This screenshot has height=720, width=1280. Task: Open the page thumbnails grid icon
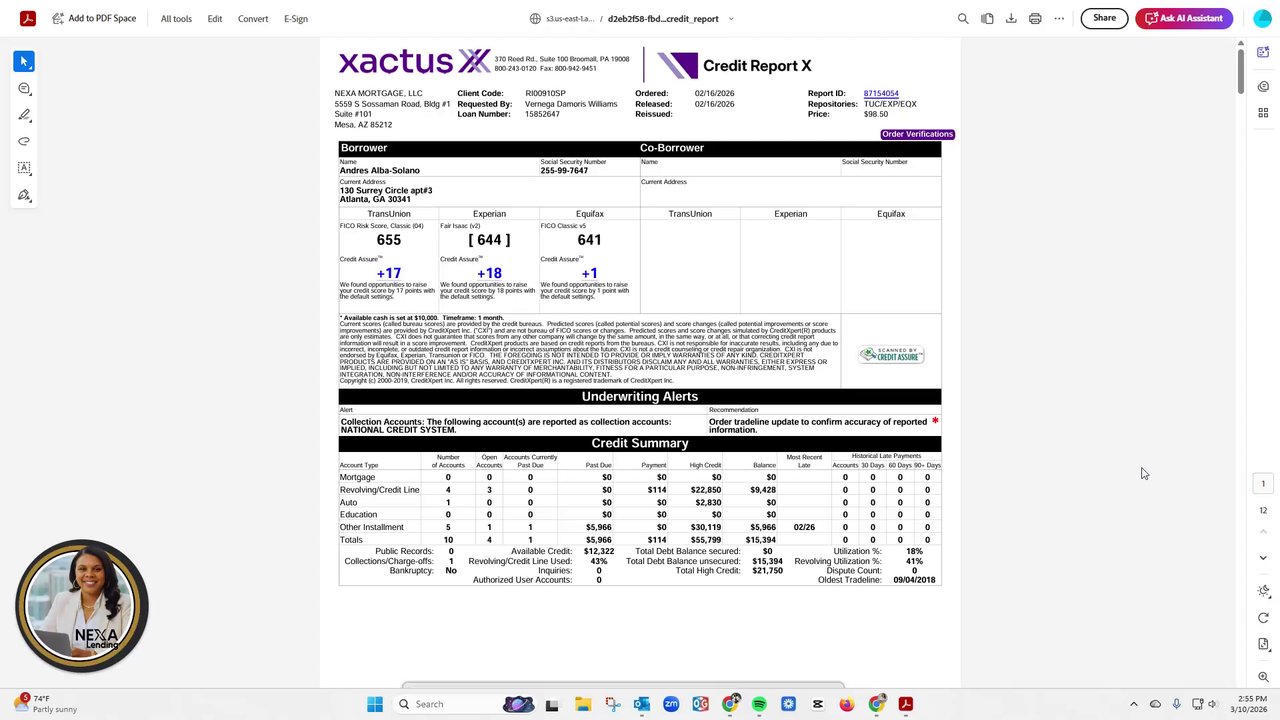click(x=1263, y=113)
